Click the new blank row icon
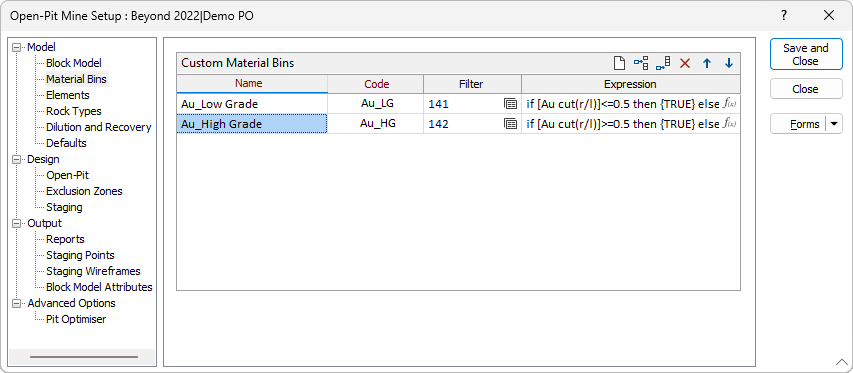The image size is (853, 373). click(x=619, y=63)
